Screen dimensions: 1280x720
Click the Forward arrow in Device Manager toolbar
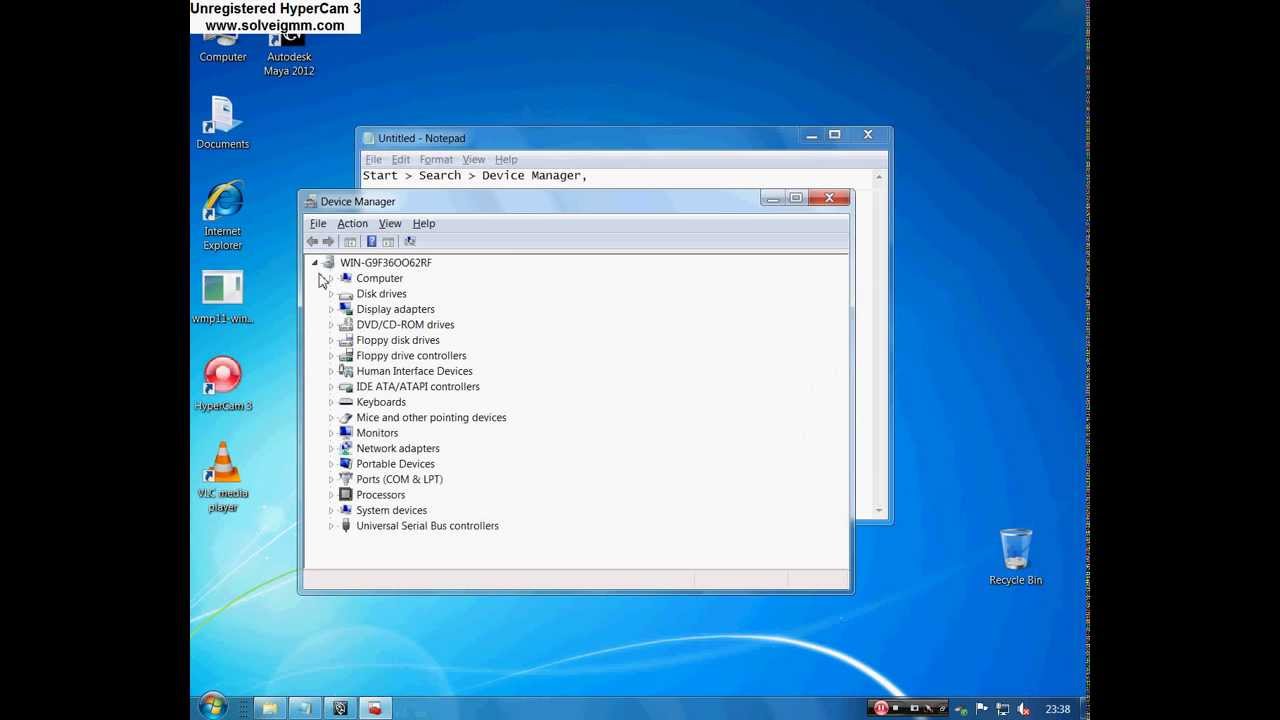(x=328, y=241)
